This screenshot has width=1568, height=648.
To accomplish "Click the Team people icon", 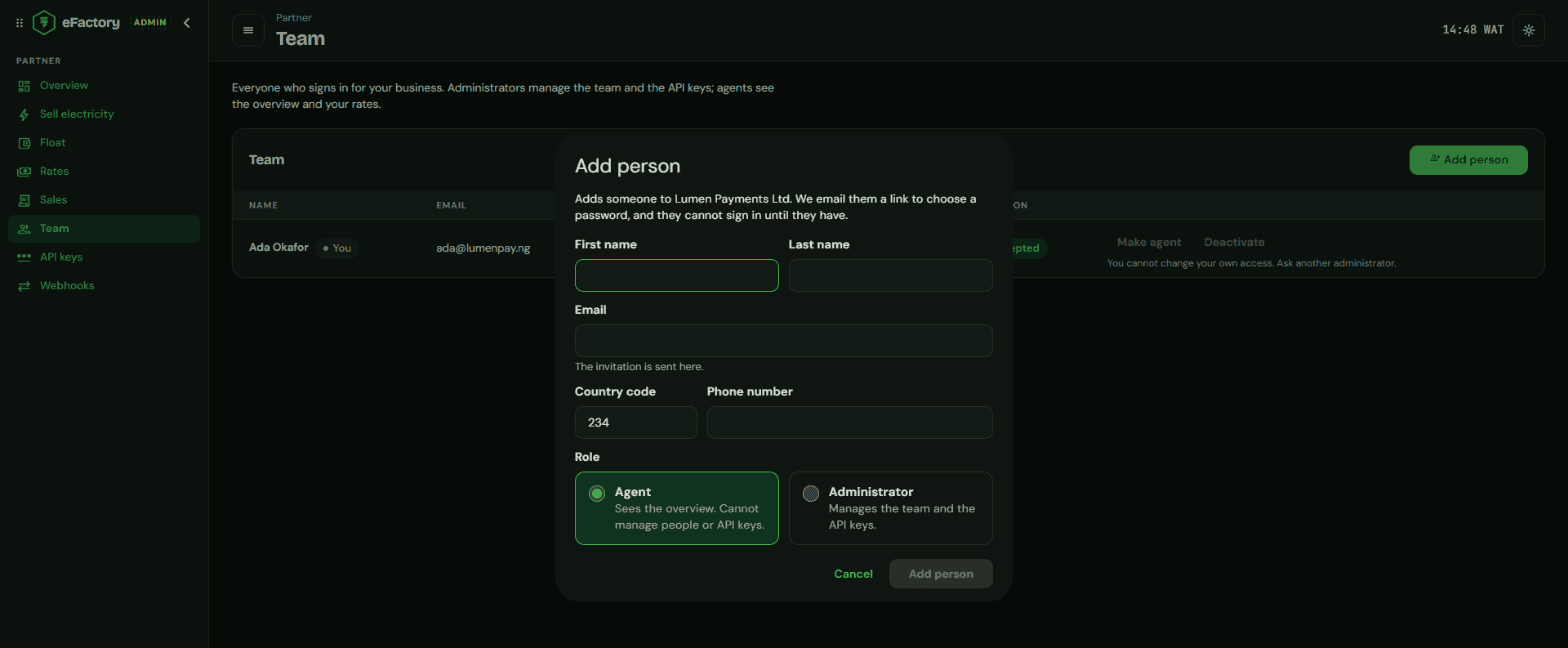I will [x=24, y=229].
